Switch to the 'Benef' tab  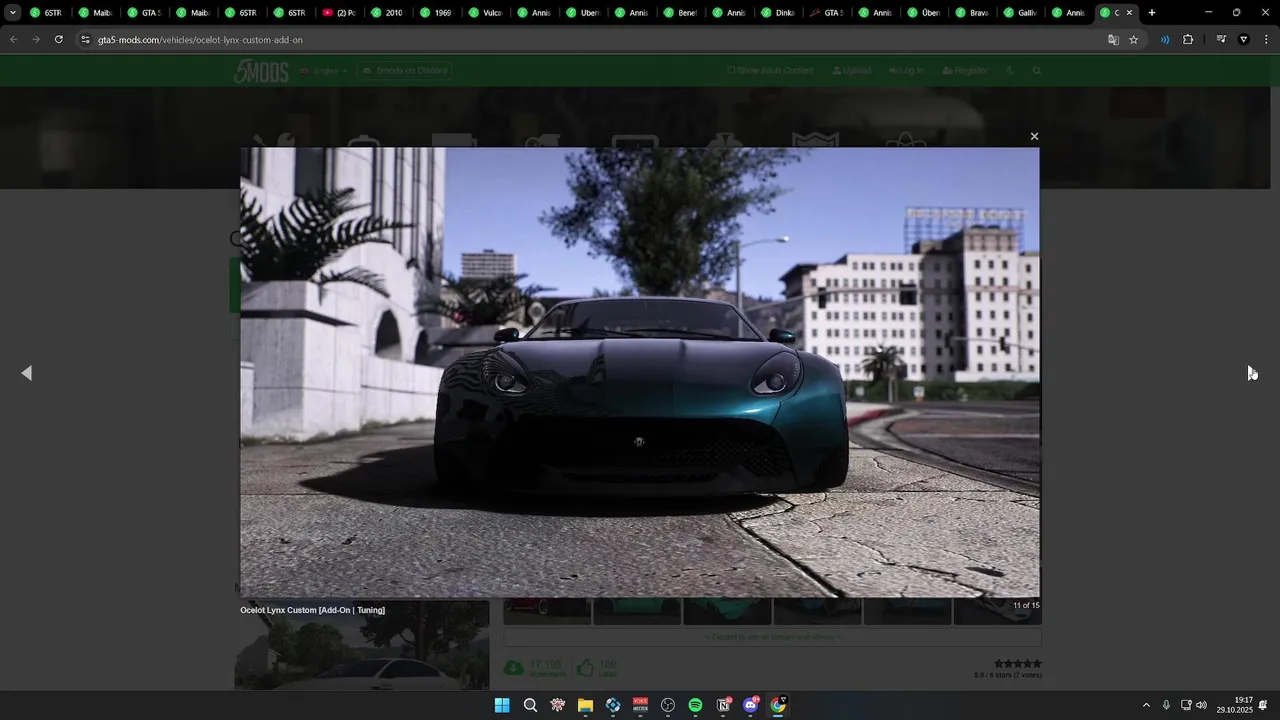682,13
